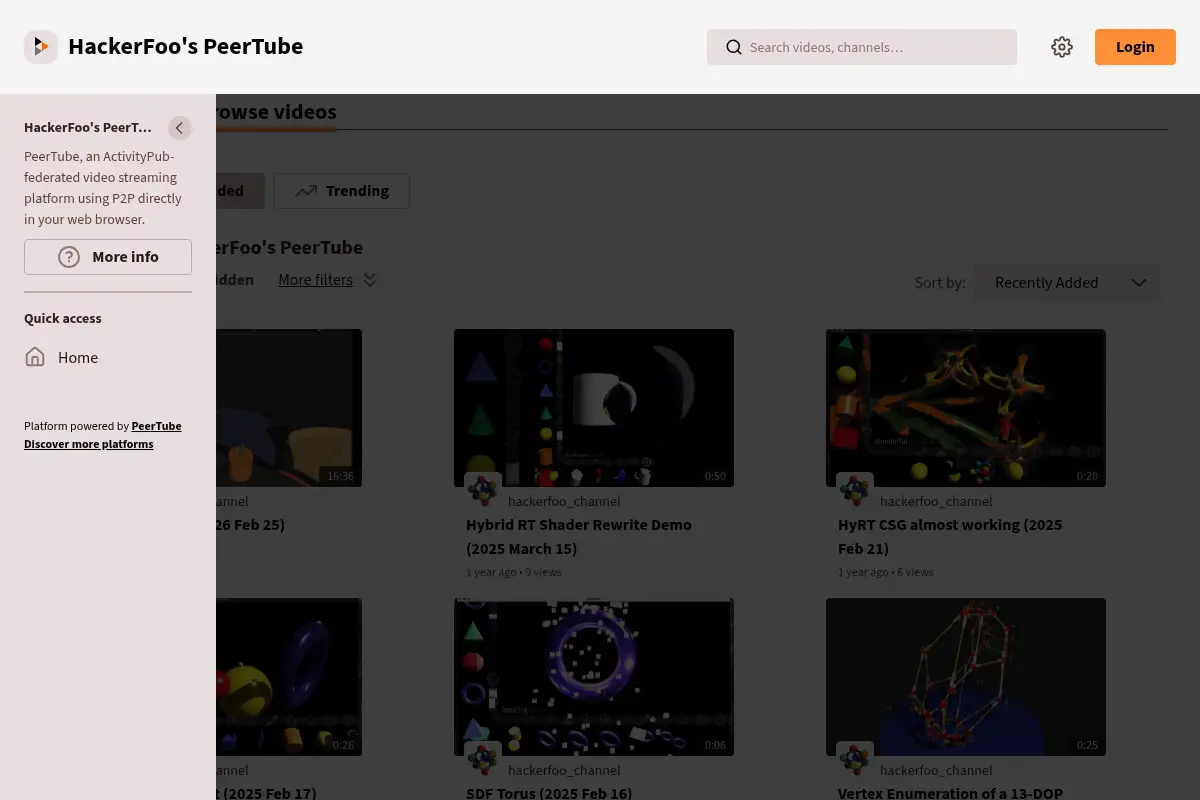Open SDF Torus video thumbnail
The image size is (1200, 800).
594,677
